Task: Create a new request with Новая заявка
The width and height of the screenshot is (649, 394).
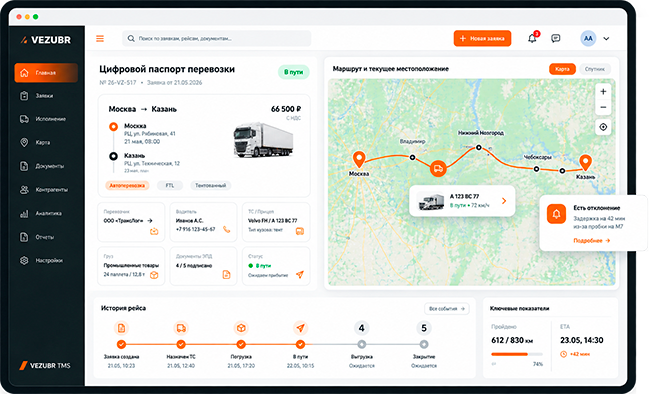Action: tap(482, 38)
